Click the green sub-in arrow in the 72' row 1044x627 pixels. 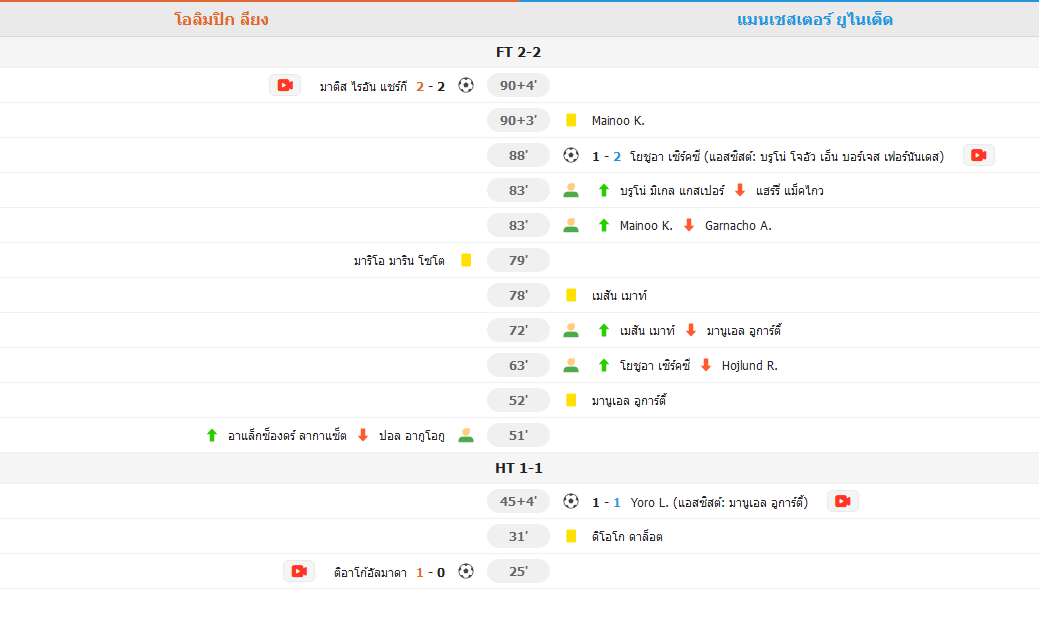(603, 330)
